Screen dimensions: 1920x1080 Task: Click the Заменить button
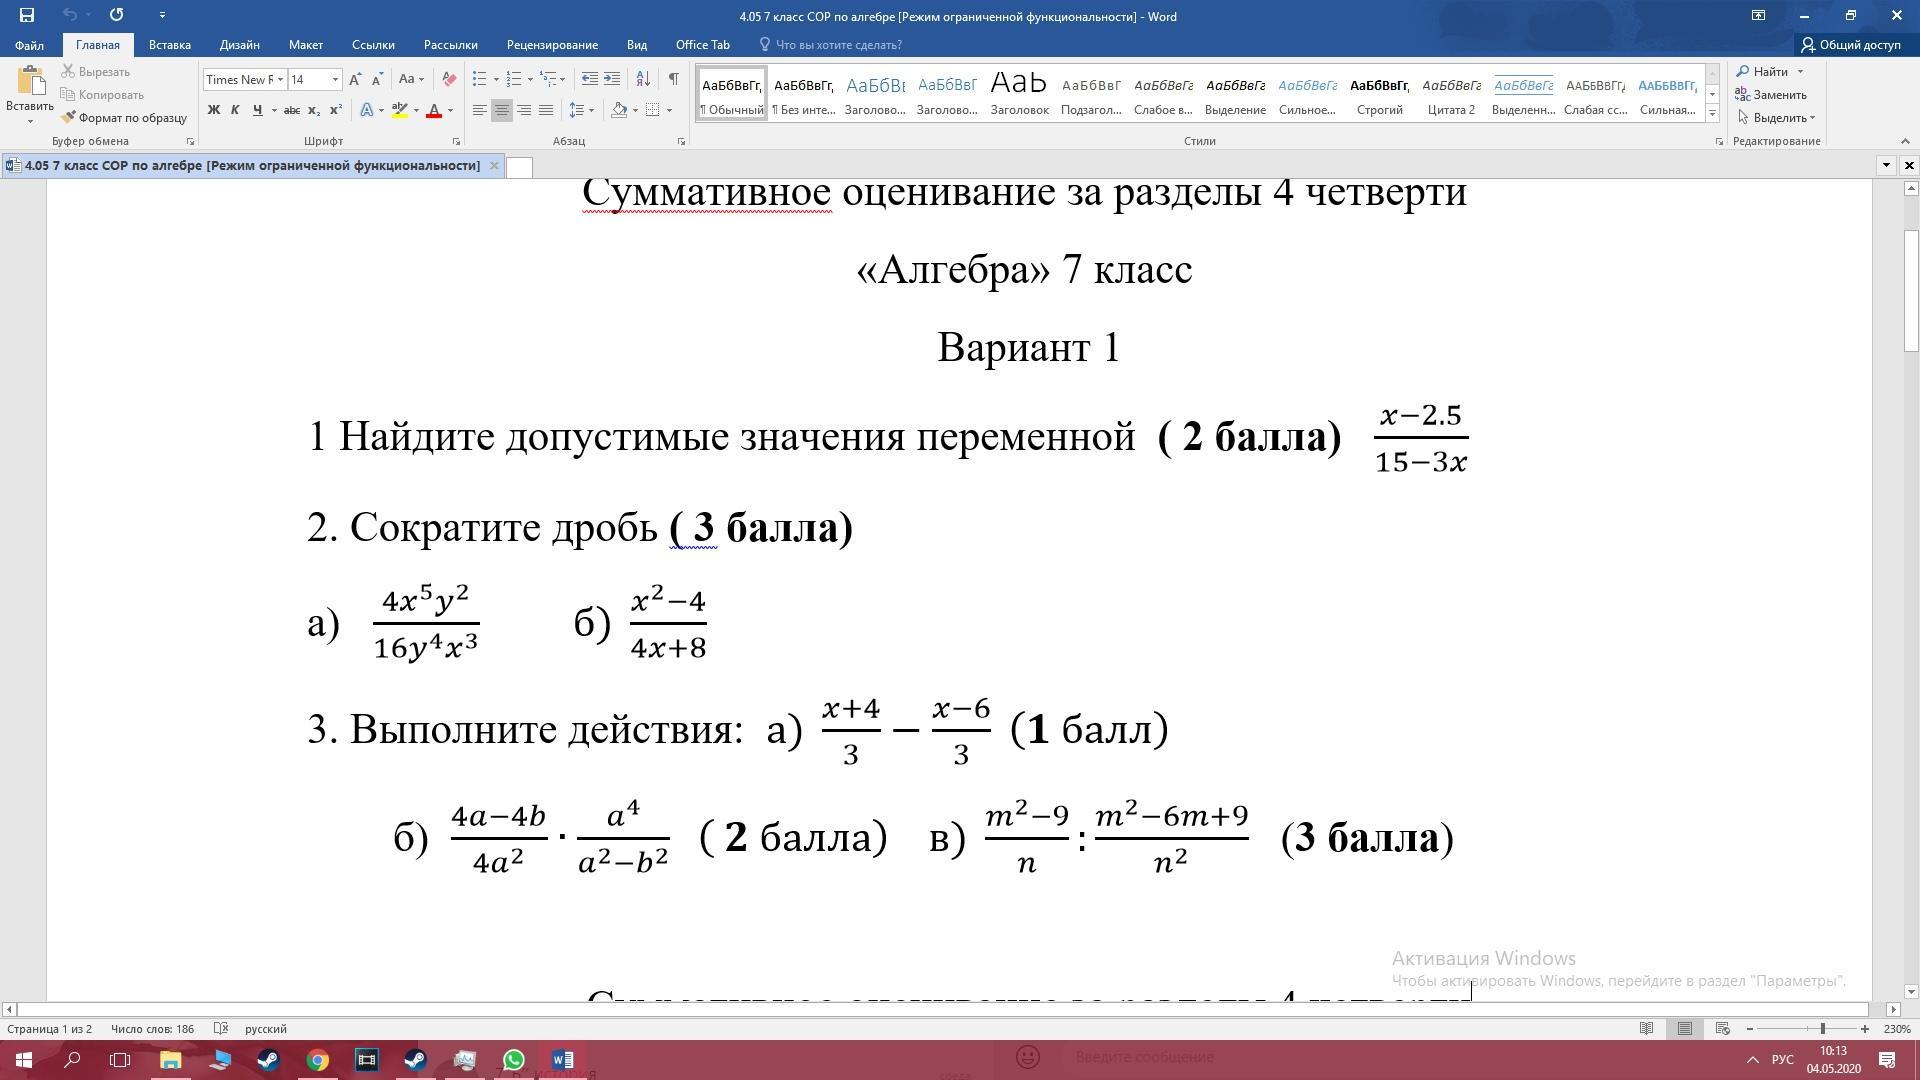pos(1772,95)
